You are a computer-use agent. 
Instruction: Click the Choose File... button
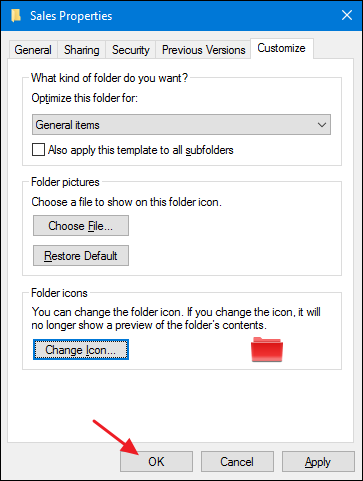(x=81, y=226)
